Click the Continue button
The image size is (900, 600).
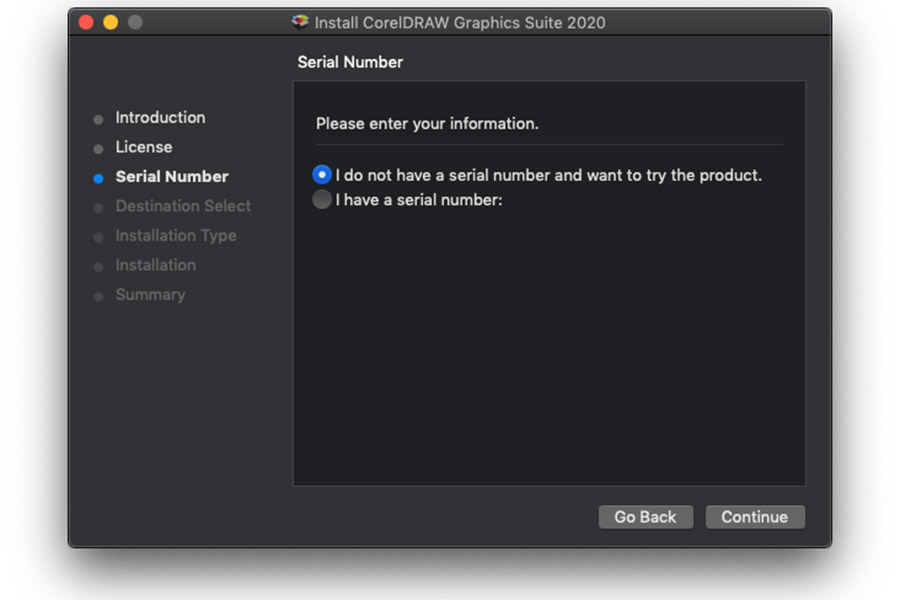click(x=755, y=517)
